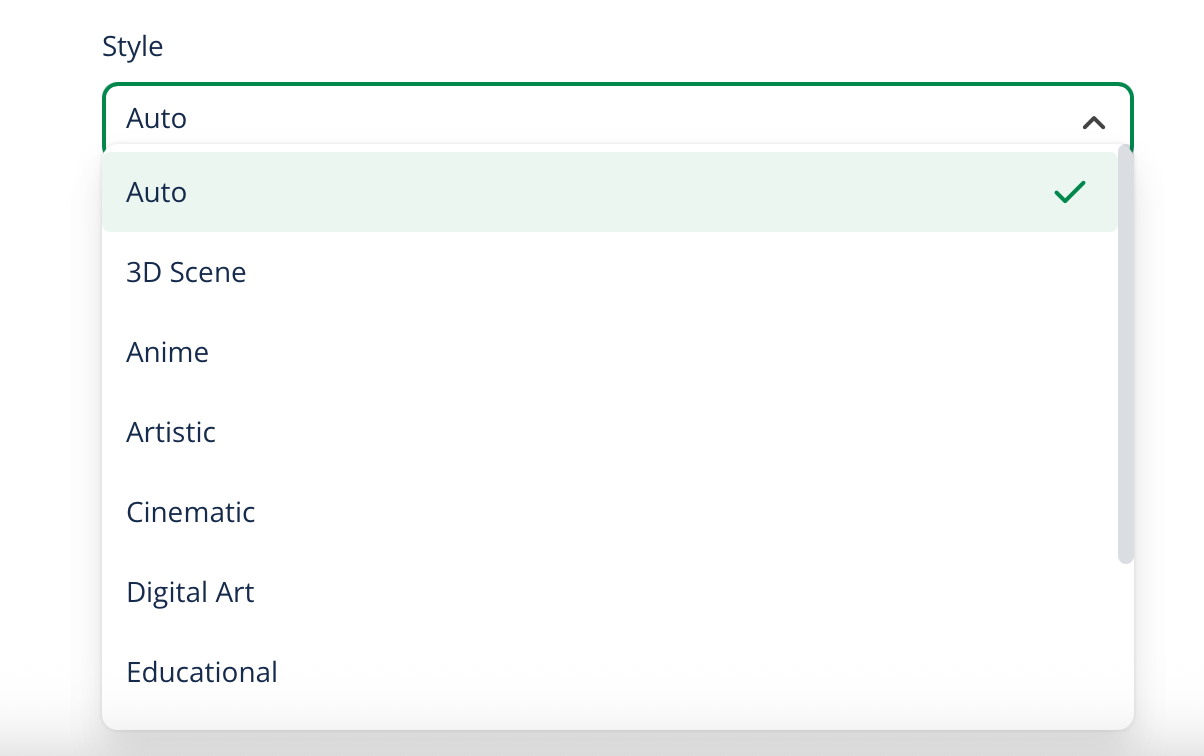Pick the Artistic style option
1204x756 pixels.
pyautogui.click(x=171, y=432)
